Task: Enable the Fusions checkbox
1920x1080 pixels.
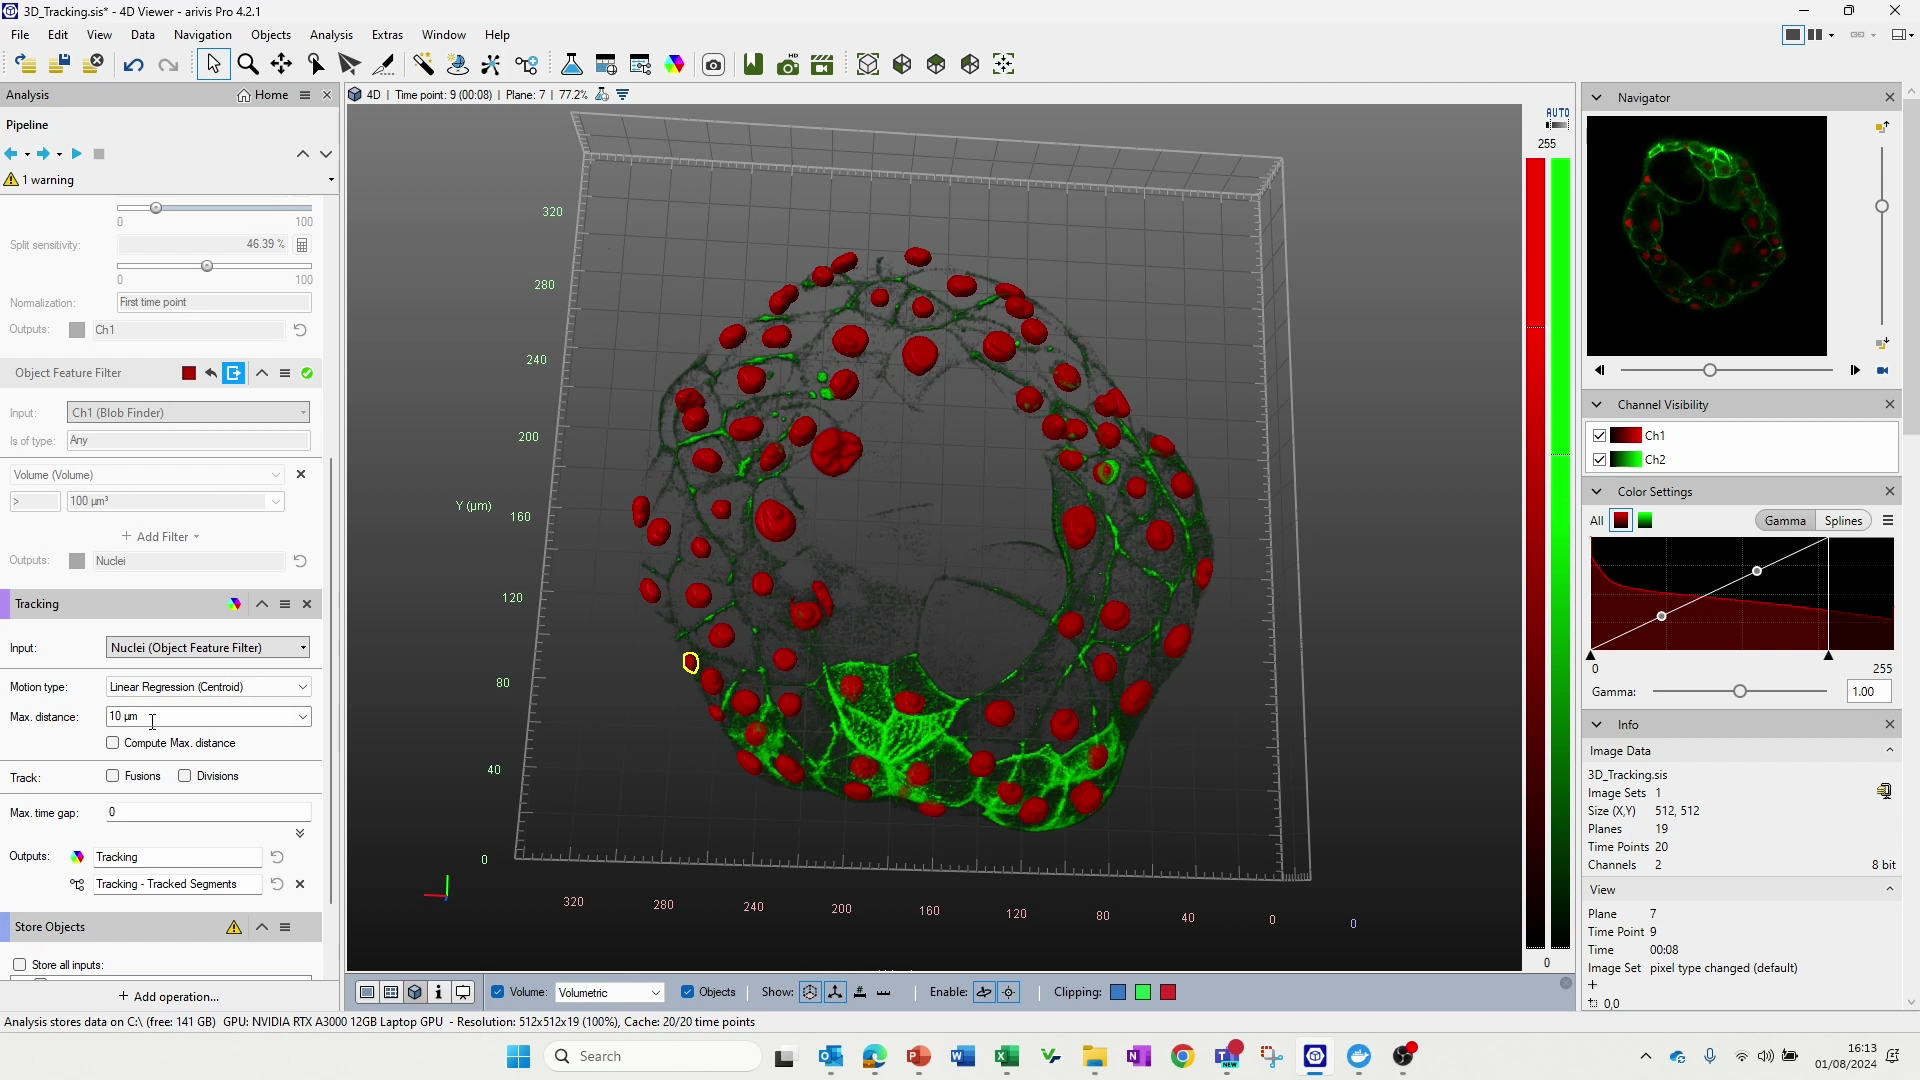Action: (113, 776)
